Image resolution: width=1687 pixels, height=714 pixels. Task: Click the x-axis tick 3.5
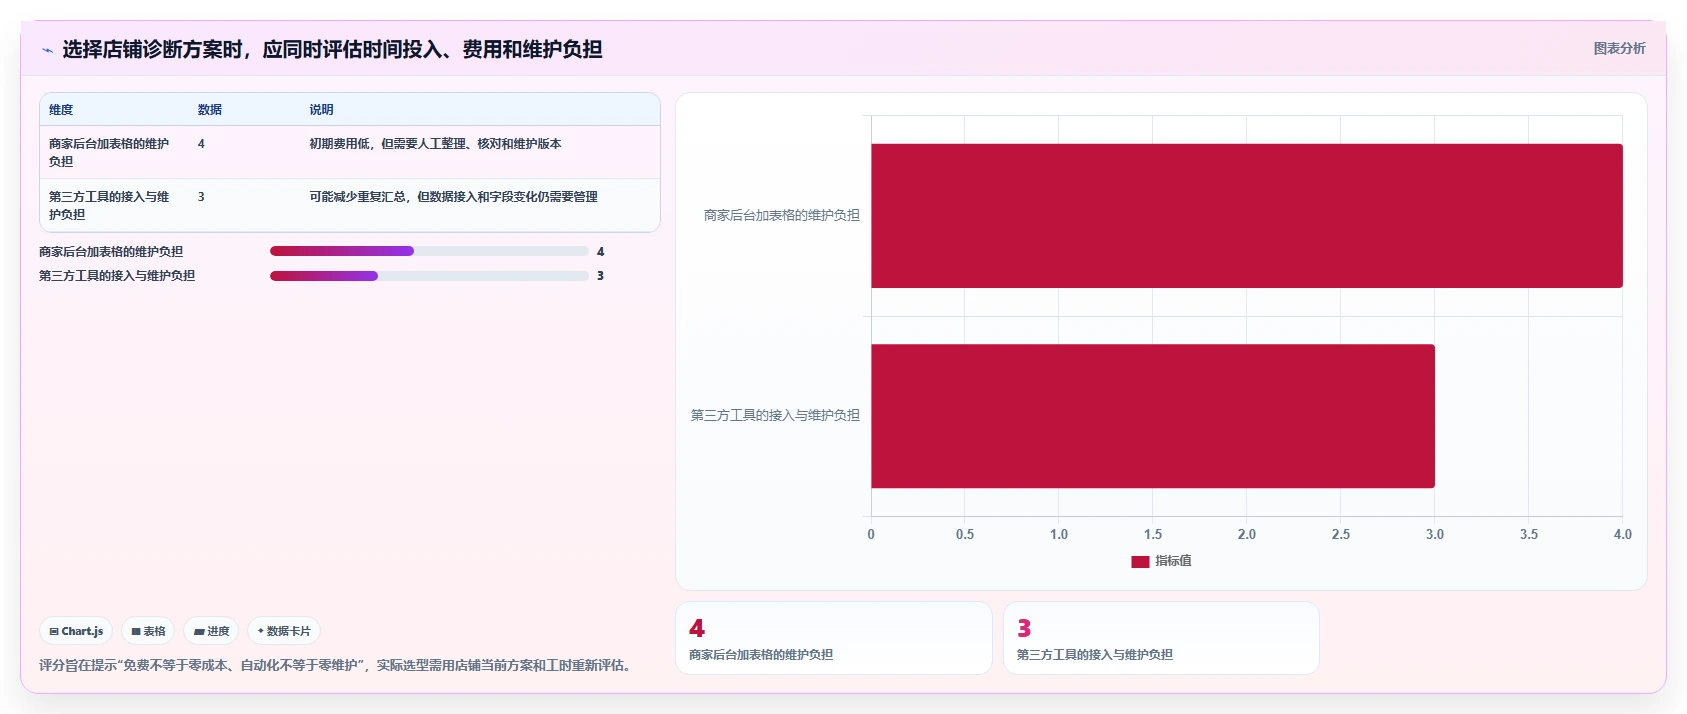coord(1529,534)
